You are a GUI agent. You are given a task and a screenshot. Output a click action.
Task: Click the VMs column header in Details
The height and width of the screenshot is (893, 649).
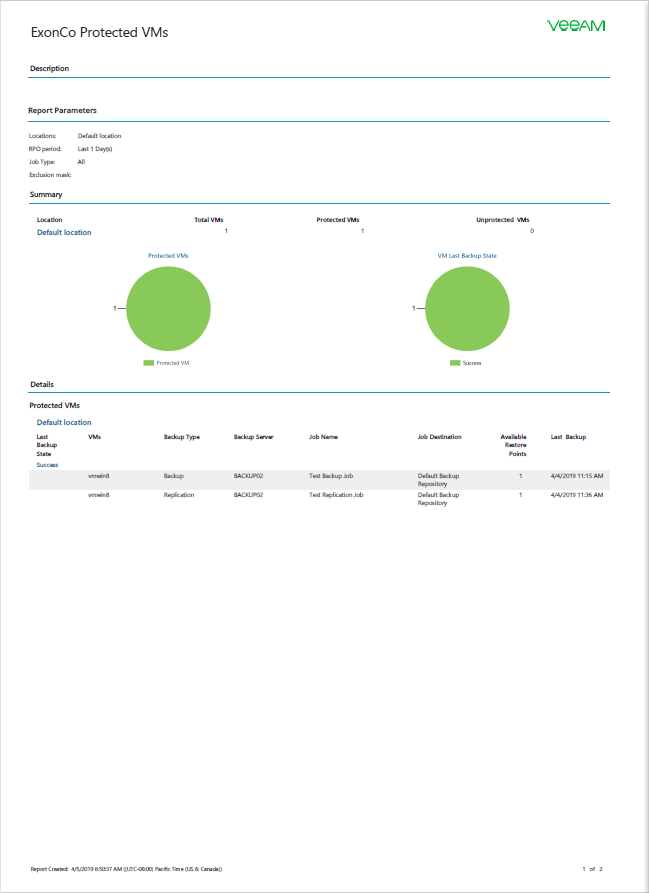(95, 437)
